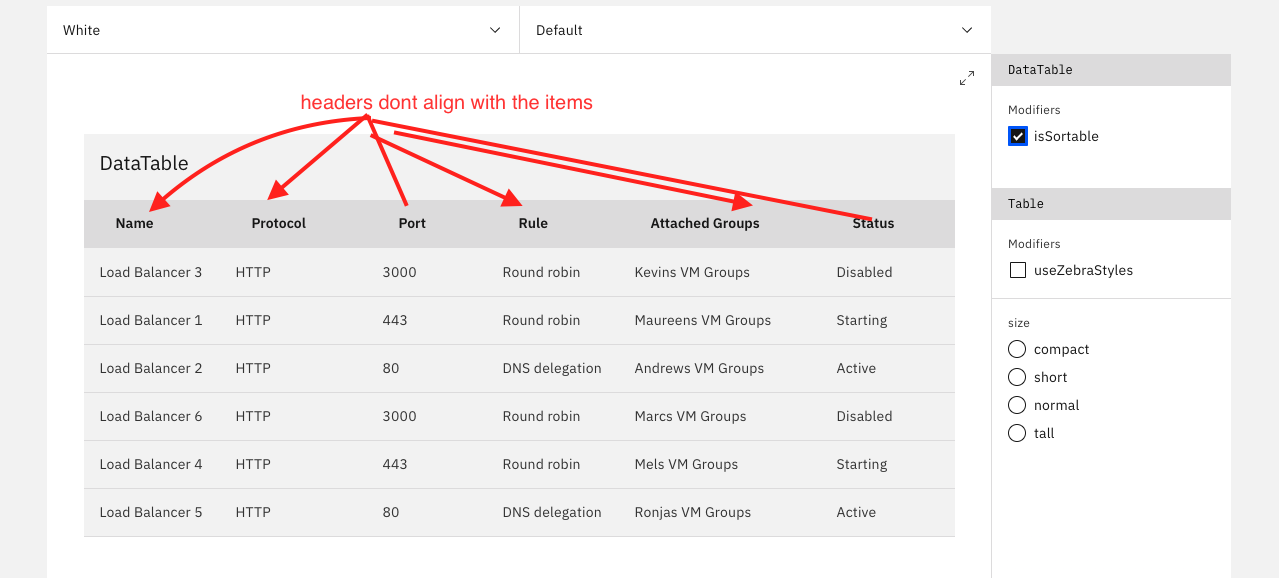
Task: Open the Default dropdown
Action: tap(755, 30)
